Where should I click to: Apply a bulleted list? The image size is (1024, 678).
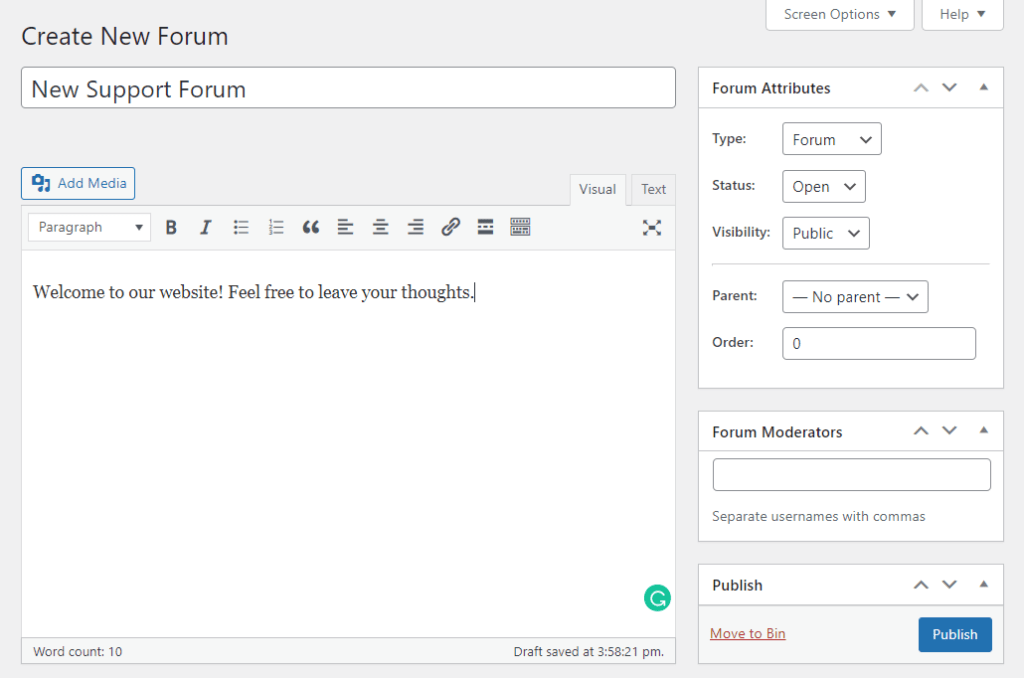[x=241, y=227]
